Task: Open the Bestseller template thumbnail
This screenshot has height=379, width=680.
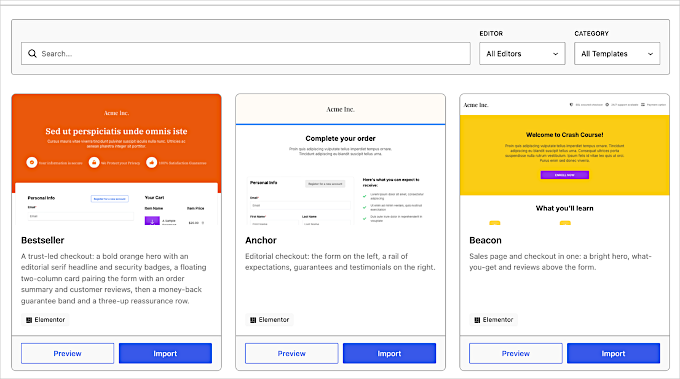Action: (116, 160)
